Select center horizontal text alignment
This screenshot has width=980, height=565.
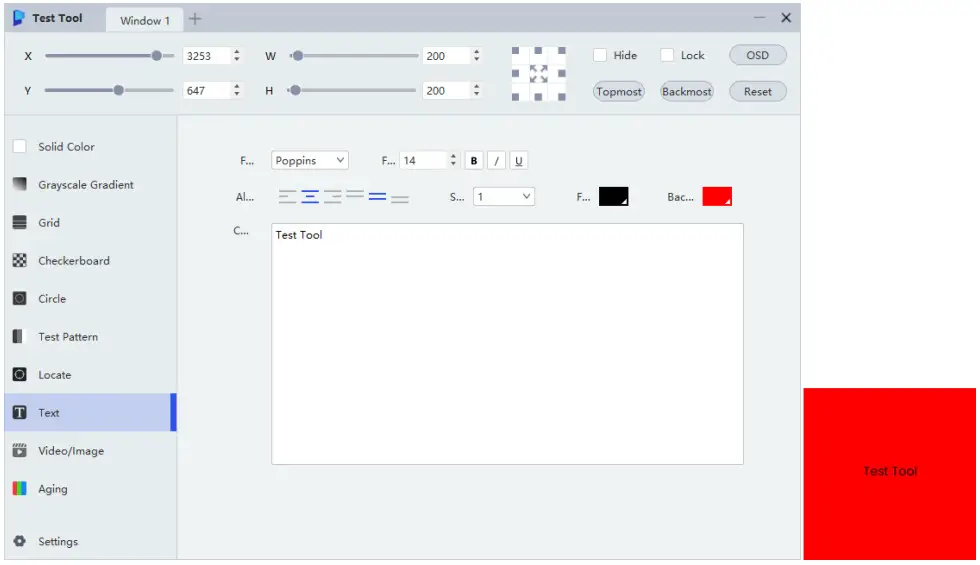tap(310, 197)
